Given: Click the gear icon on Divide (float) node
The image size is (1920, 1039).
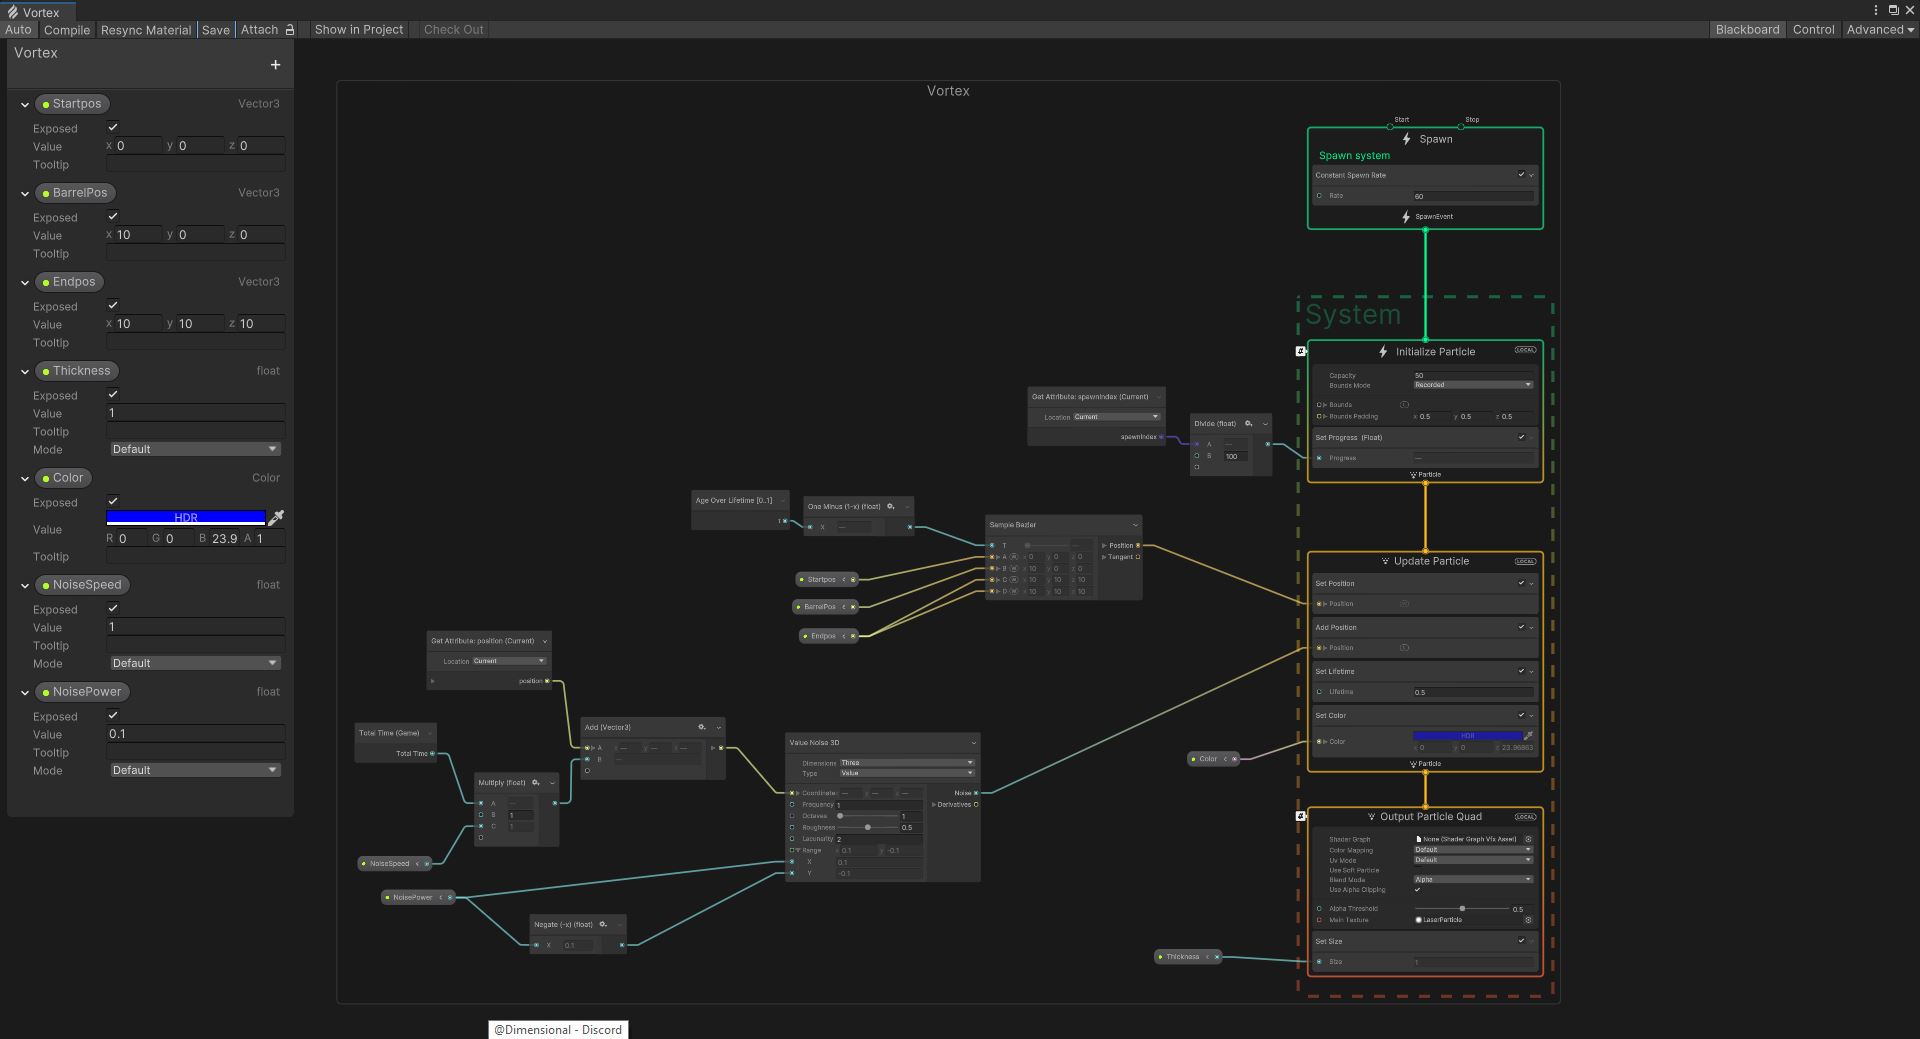Looking at the screenshot, I should 1248,423.
